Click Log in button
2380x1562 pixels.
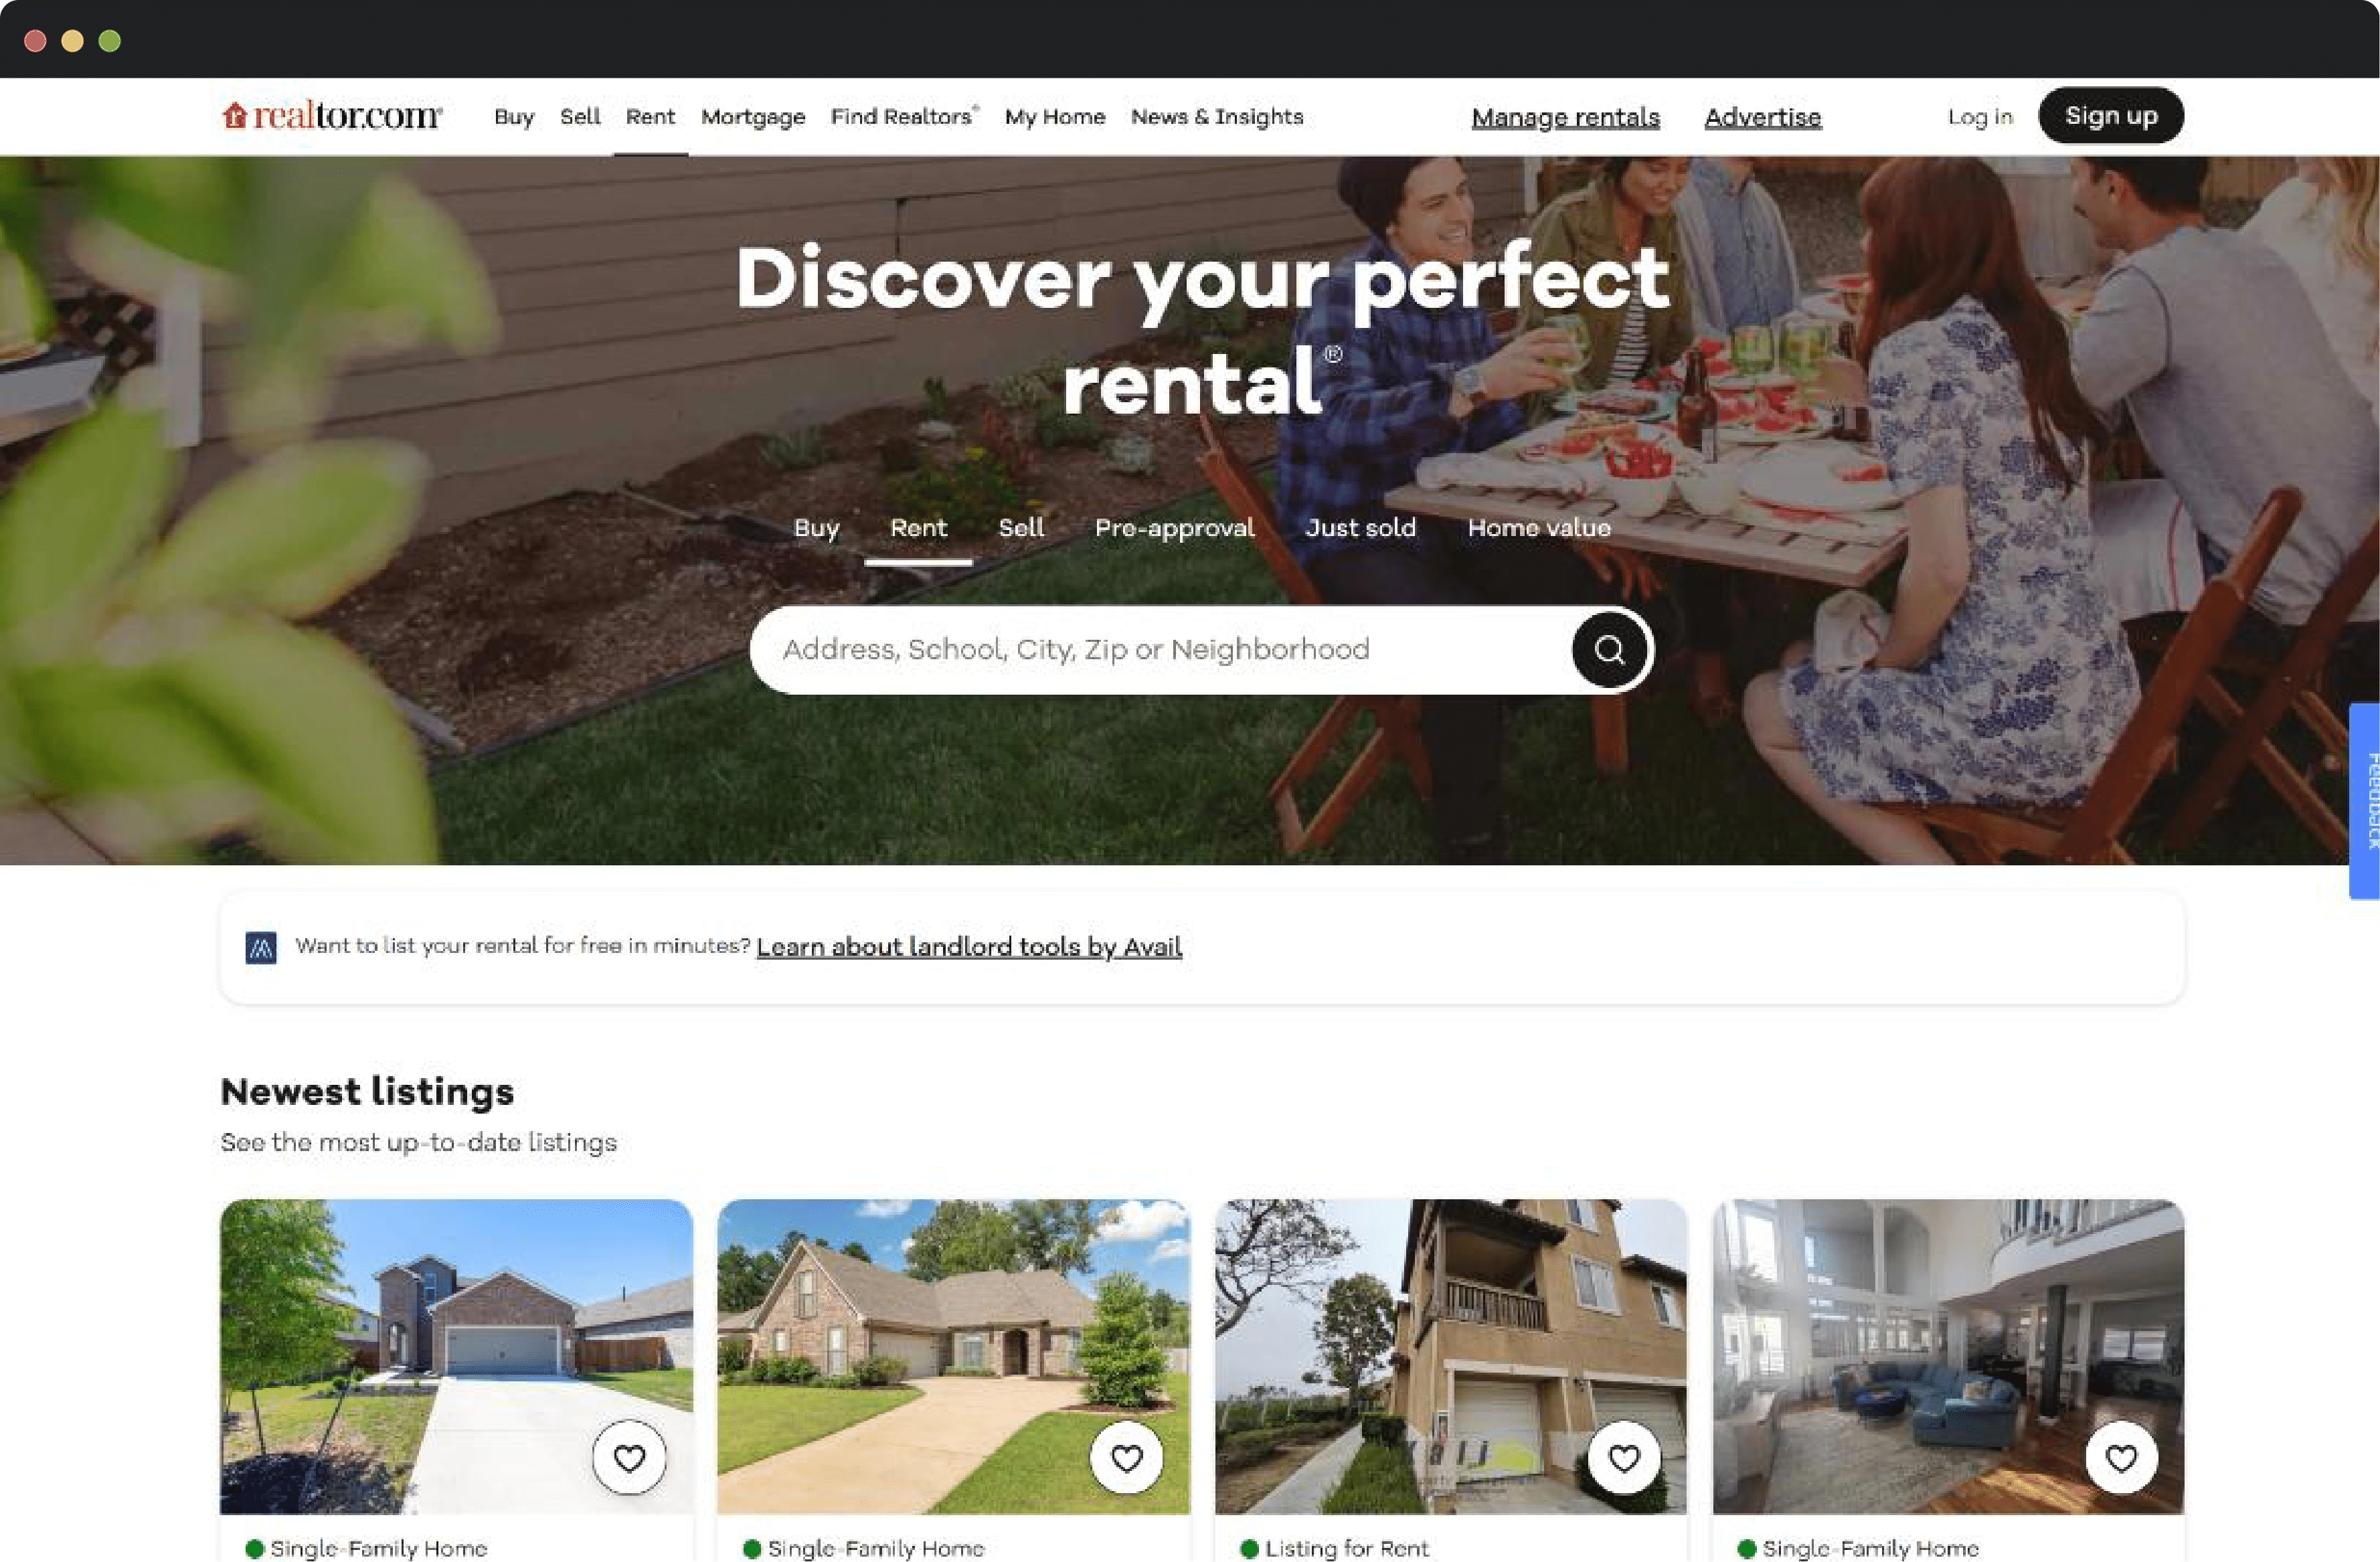click(x=1980, y=115)
